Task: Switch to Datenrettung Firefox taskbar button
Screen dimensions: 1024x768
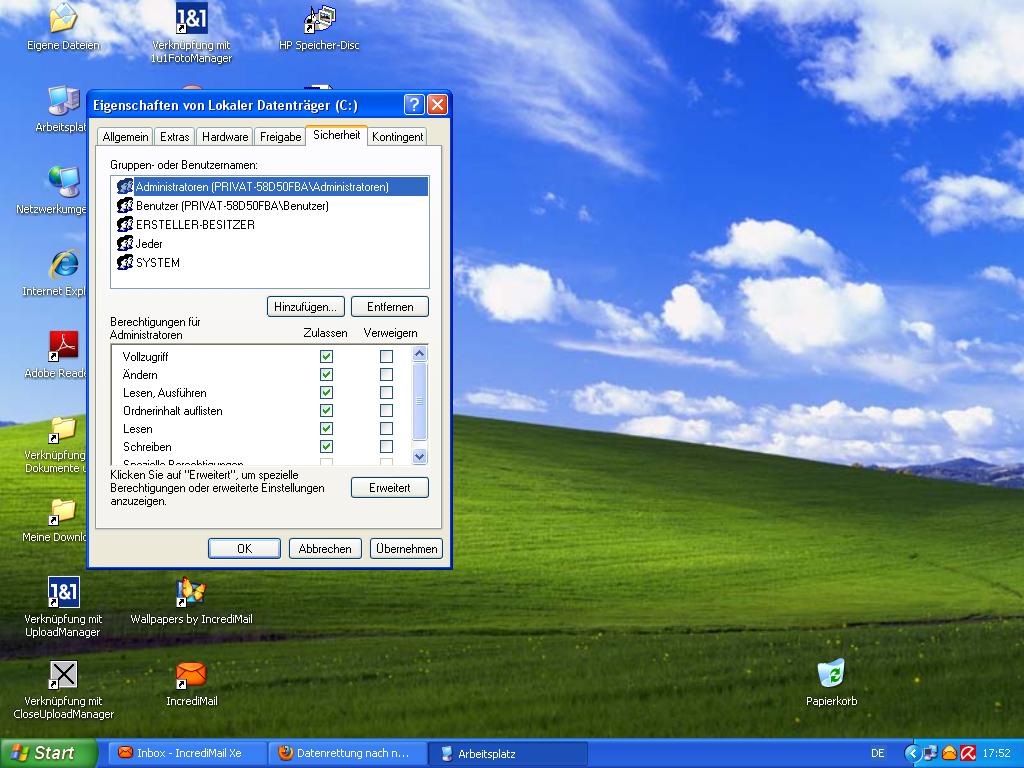Action: click(347, 753)
